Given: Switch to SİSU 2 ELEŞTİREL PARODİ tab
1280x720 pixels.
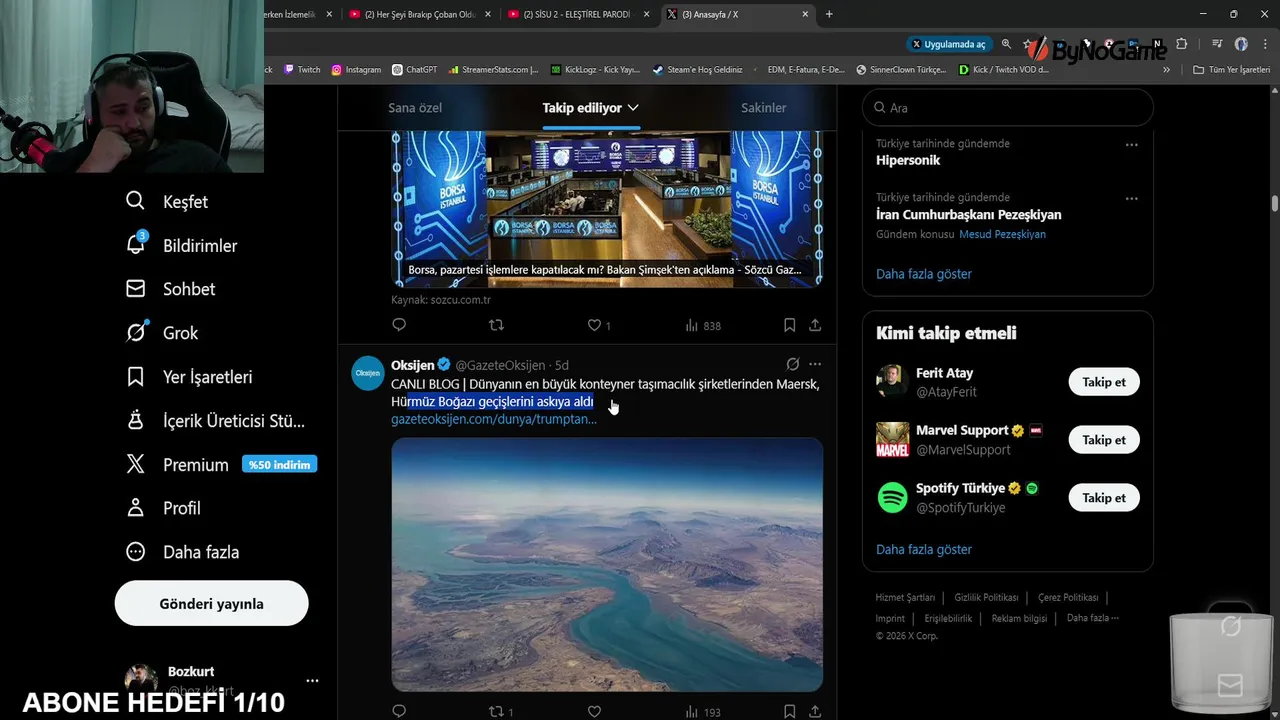Looking at the screenshot, I should point(577,14).
